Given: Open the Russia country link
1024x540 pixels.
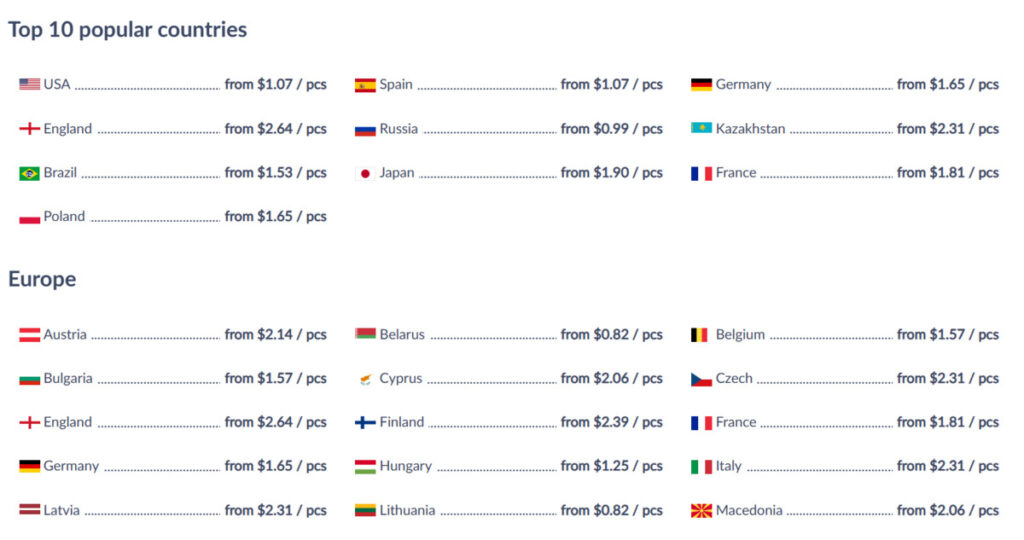Looking at the screenshot, I should (398, 129).
